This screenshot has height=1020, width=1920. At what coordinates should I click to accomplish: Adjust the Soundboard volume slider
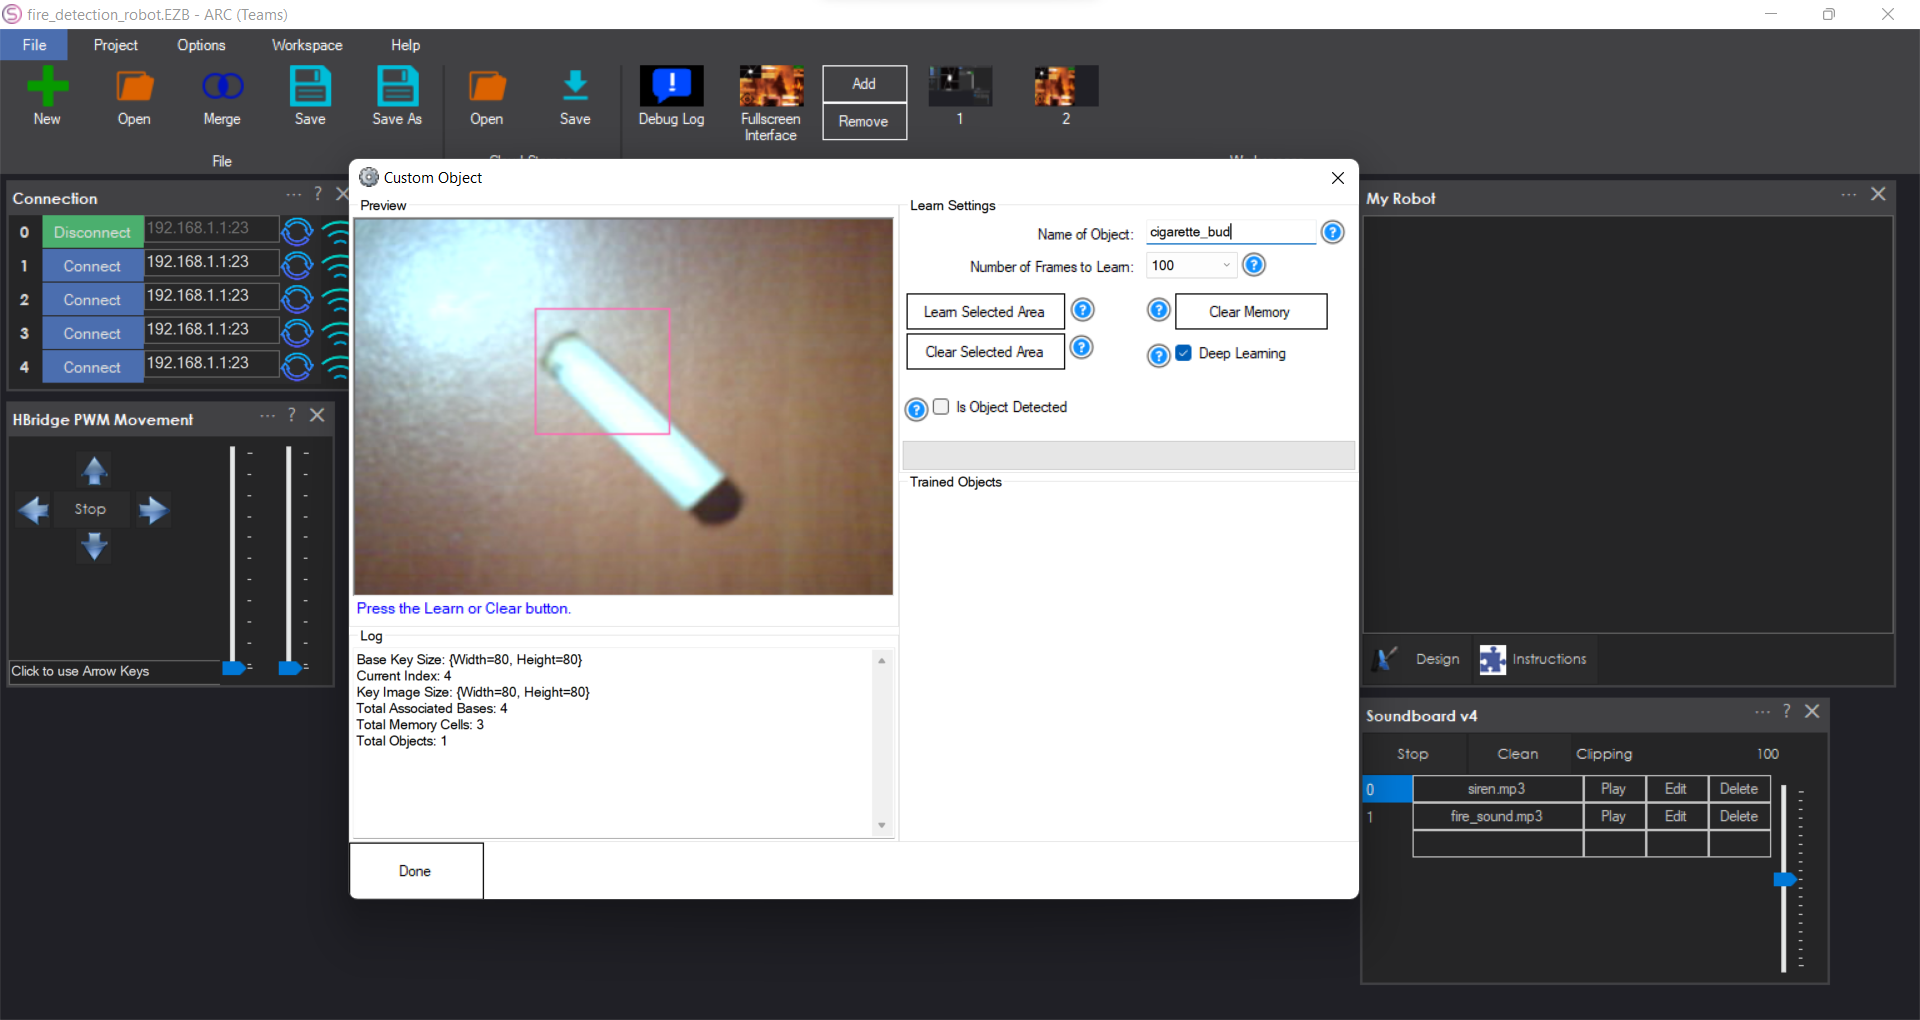(1786, 880)
